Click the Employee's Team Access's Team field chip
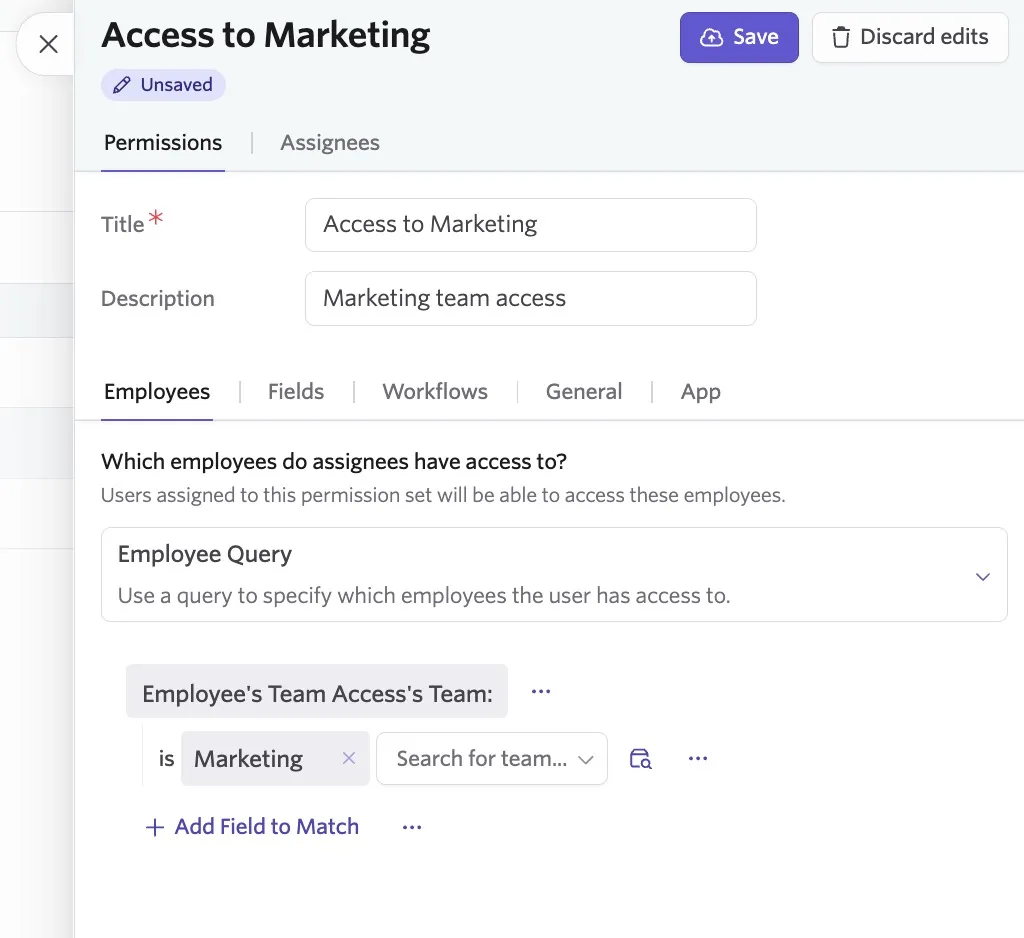The width and height of the screenshot is (1024, 938). click(x=317, y=691)
